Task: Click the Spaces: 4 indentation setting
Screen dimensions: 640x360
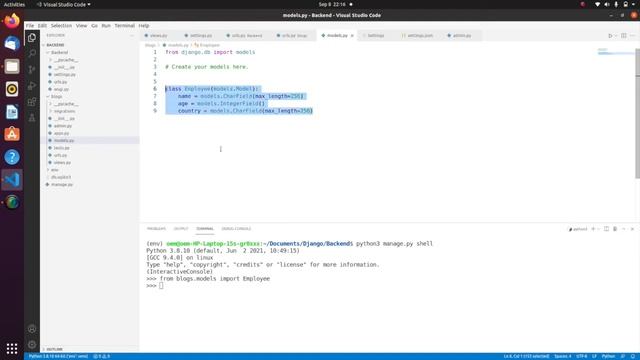Action: (562, 356)
